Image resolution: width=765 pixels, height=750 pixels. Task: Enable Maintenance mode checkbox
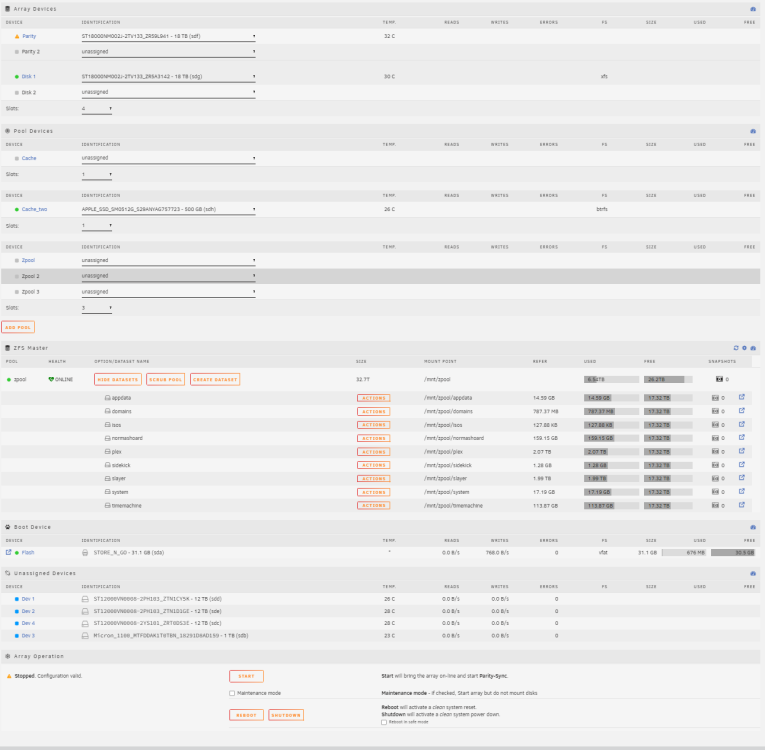(x=232, y=693)
